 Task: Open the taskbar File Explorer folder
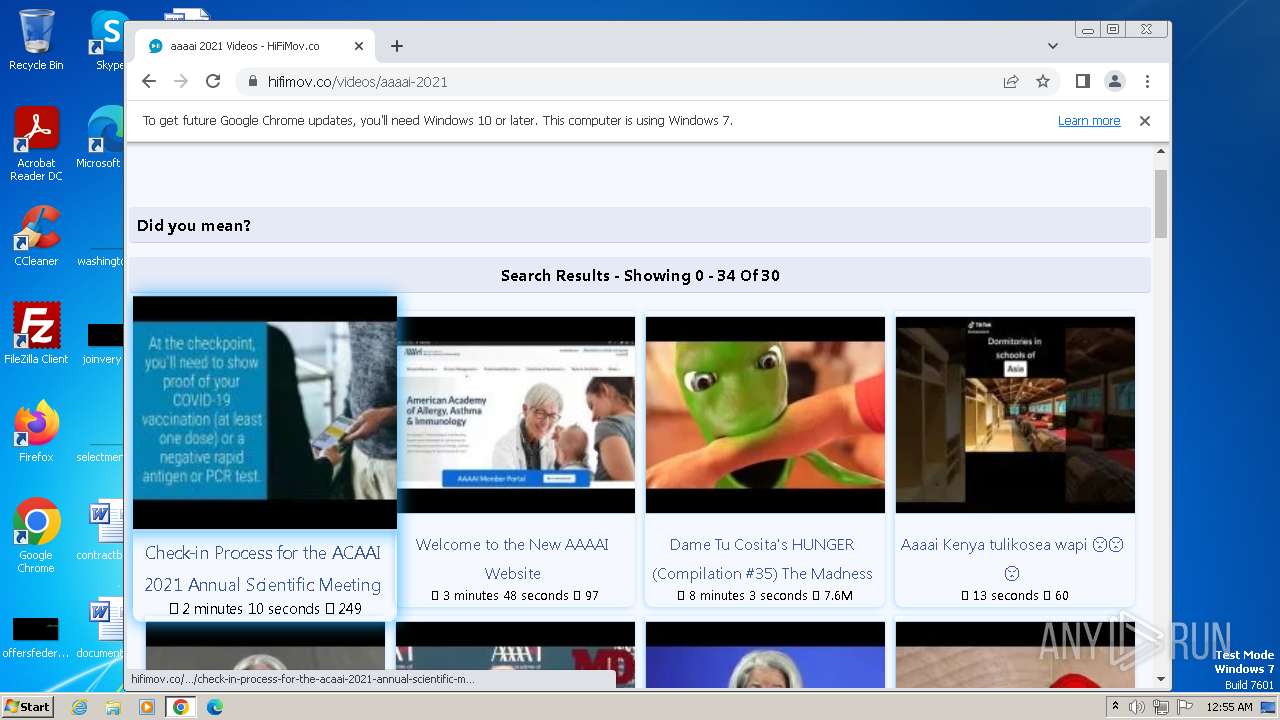coord(113,707)
